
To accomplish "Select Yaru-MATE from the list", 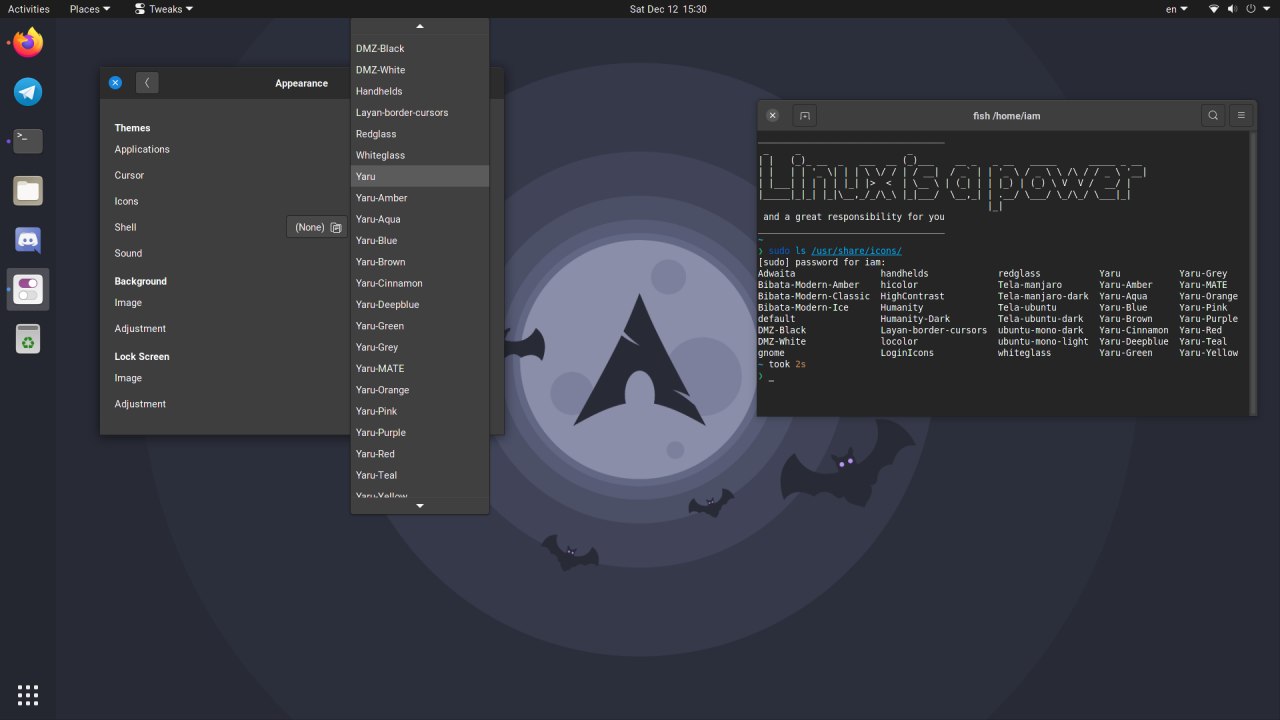I will tap(420, 368).
